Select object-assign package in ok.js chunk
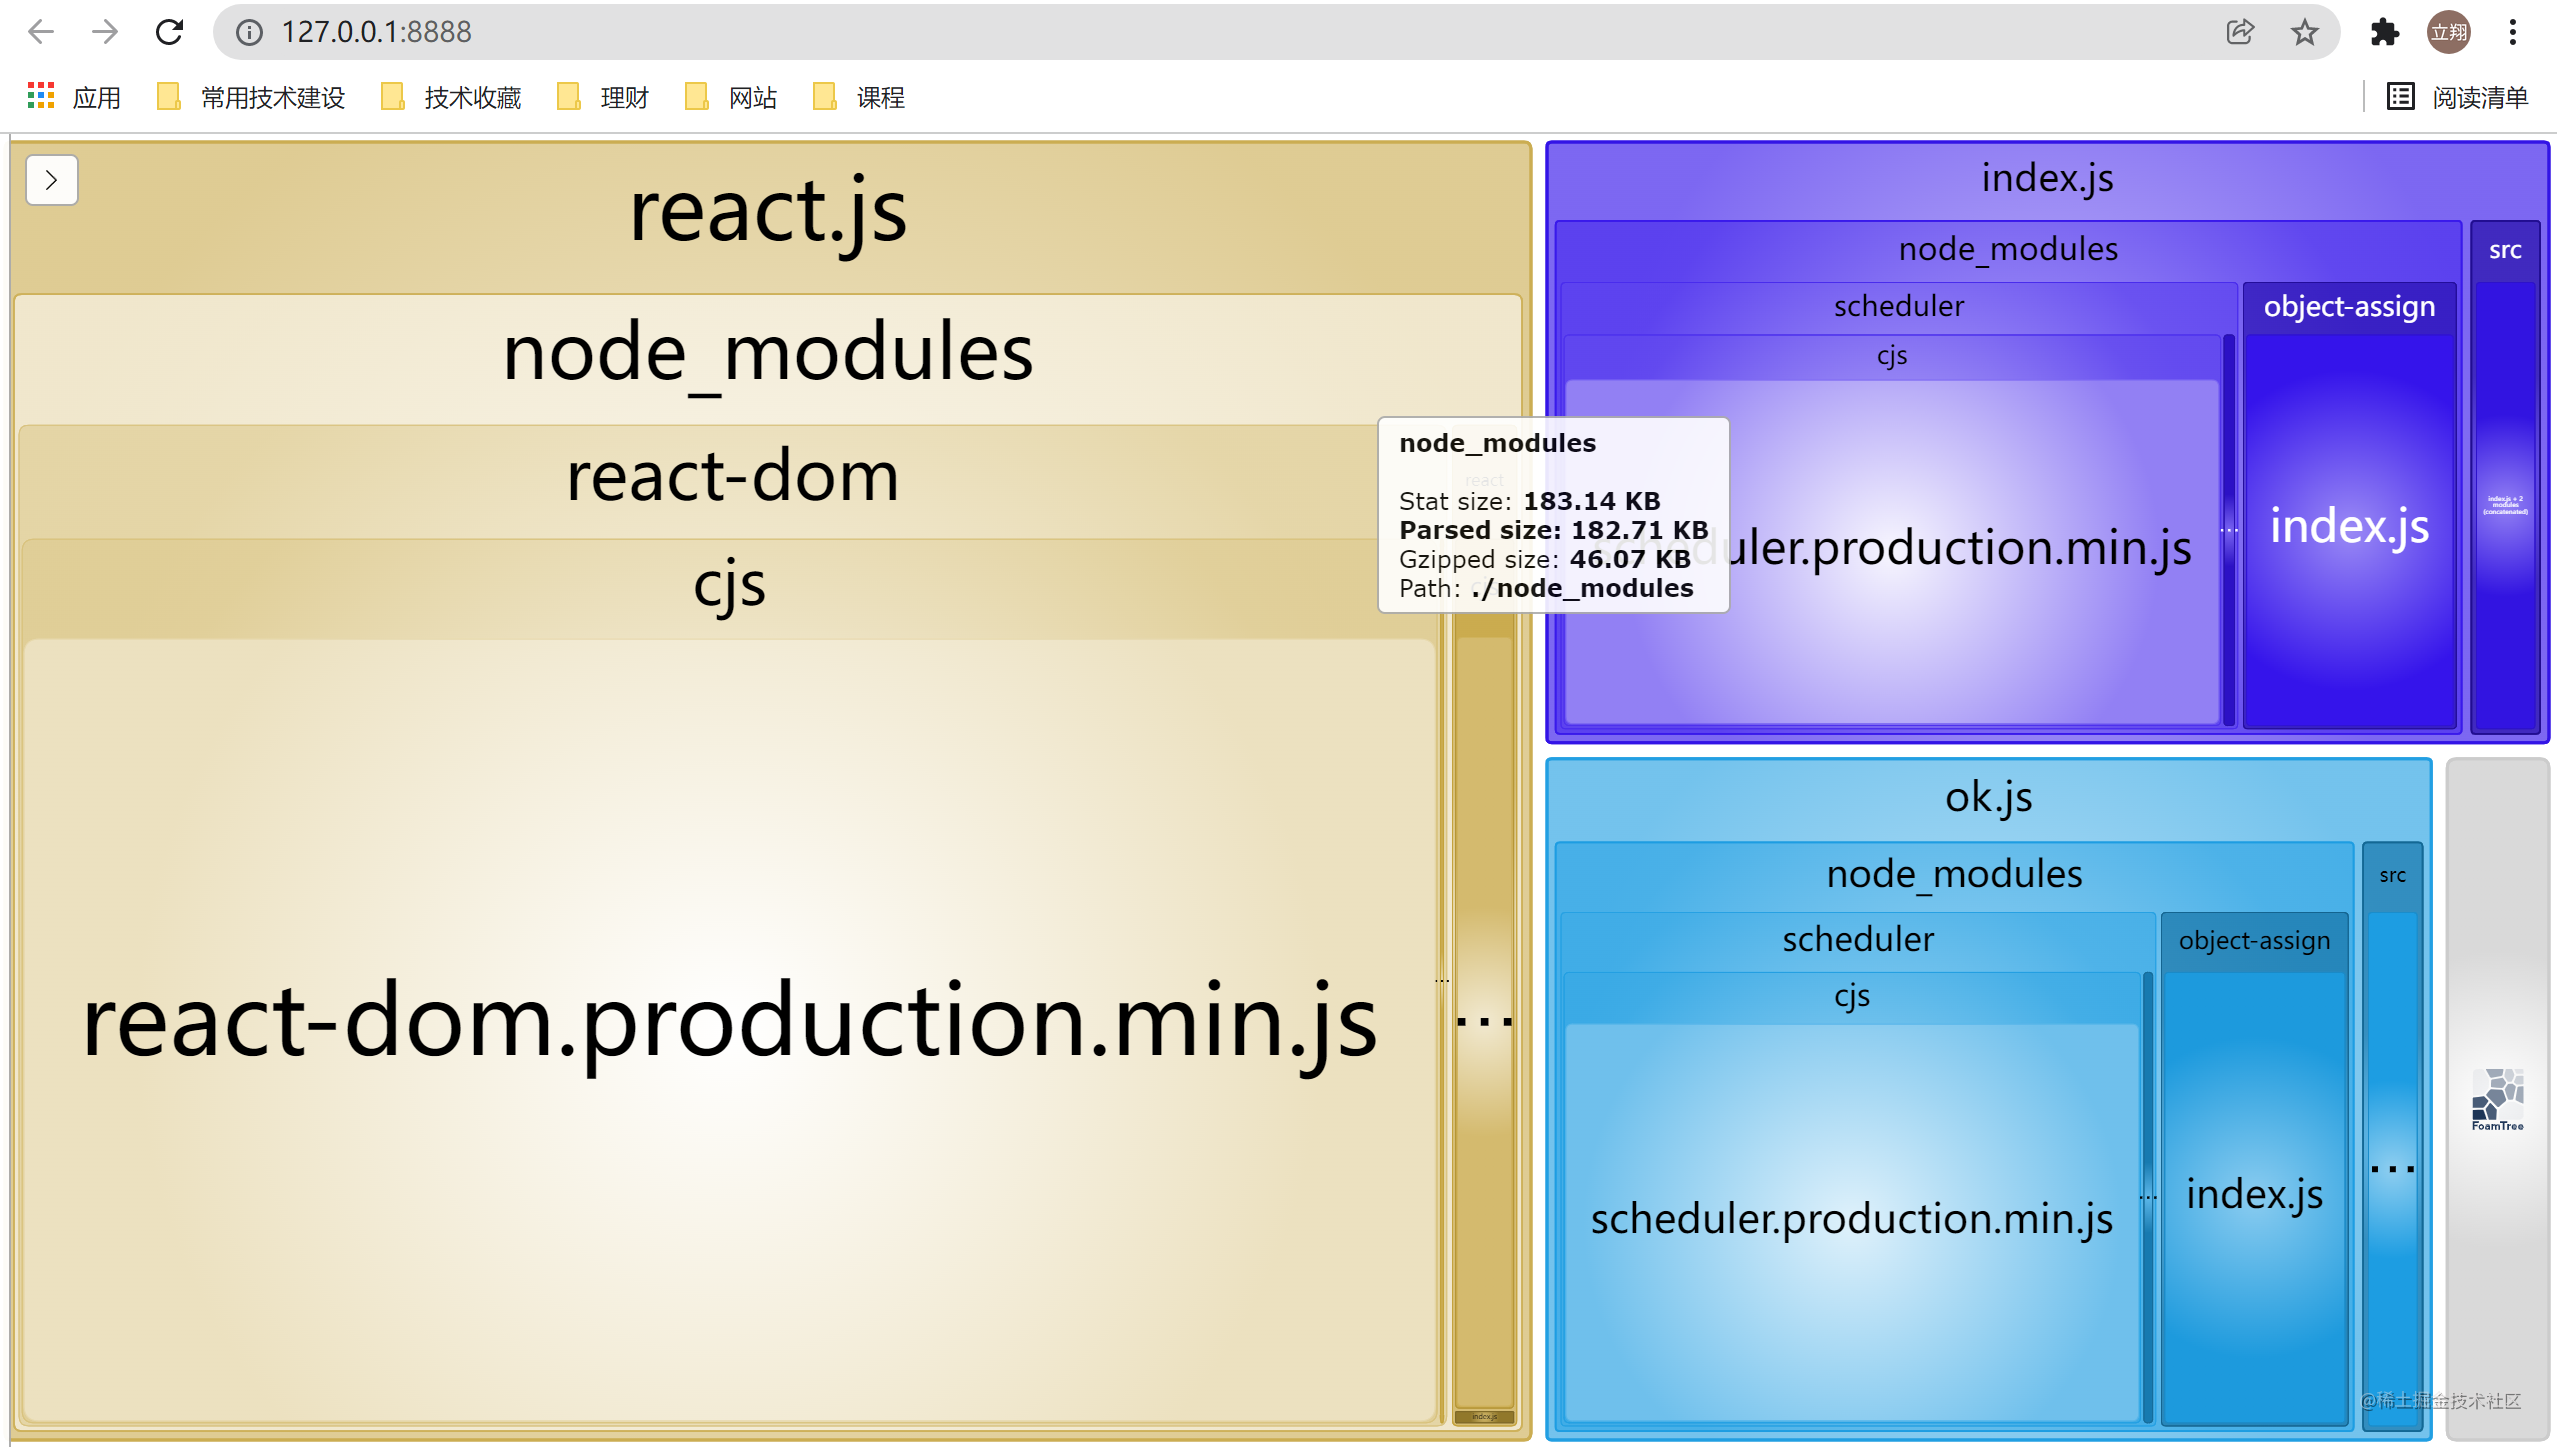Screen dimensions: 2557x1447 click(x=2254, y=941)
